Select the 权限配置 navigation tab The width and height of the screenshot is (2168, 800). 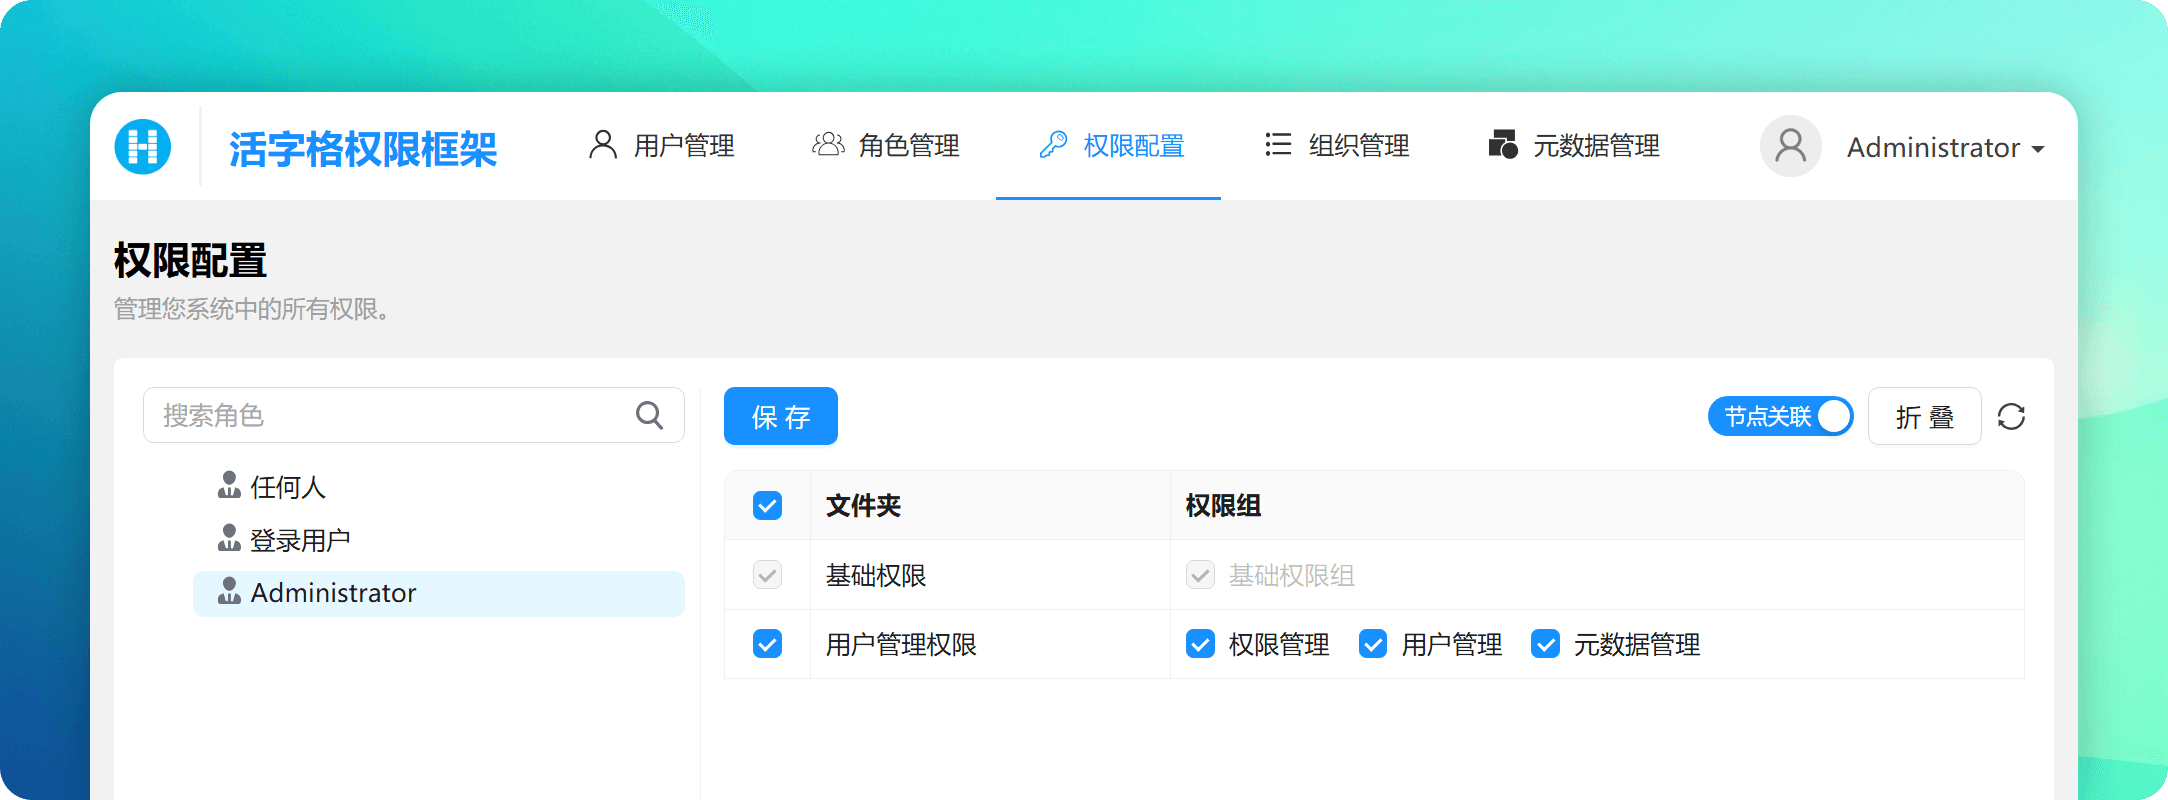(x=1108, y=146)
